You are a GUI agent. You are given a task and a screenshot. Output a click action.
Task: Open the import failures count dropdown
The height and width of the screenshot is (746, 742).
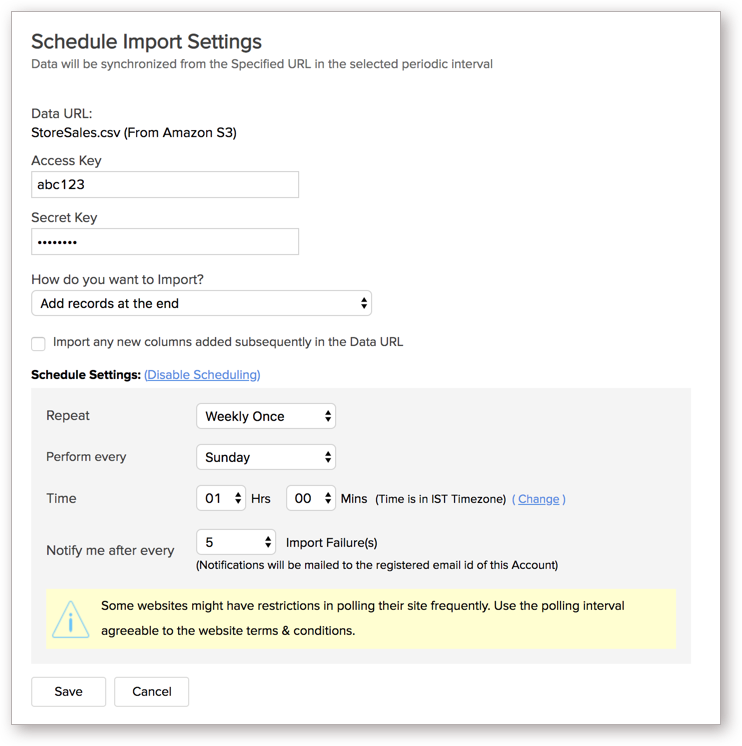point(236,542)
